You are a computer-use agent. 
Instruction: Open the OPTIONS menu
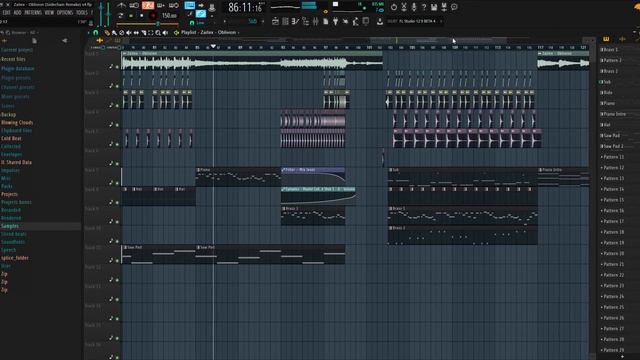tap(64, 13)
